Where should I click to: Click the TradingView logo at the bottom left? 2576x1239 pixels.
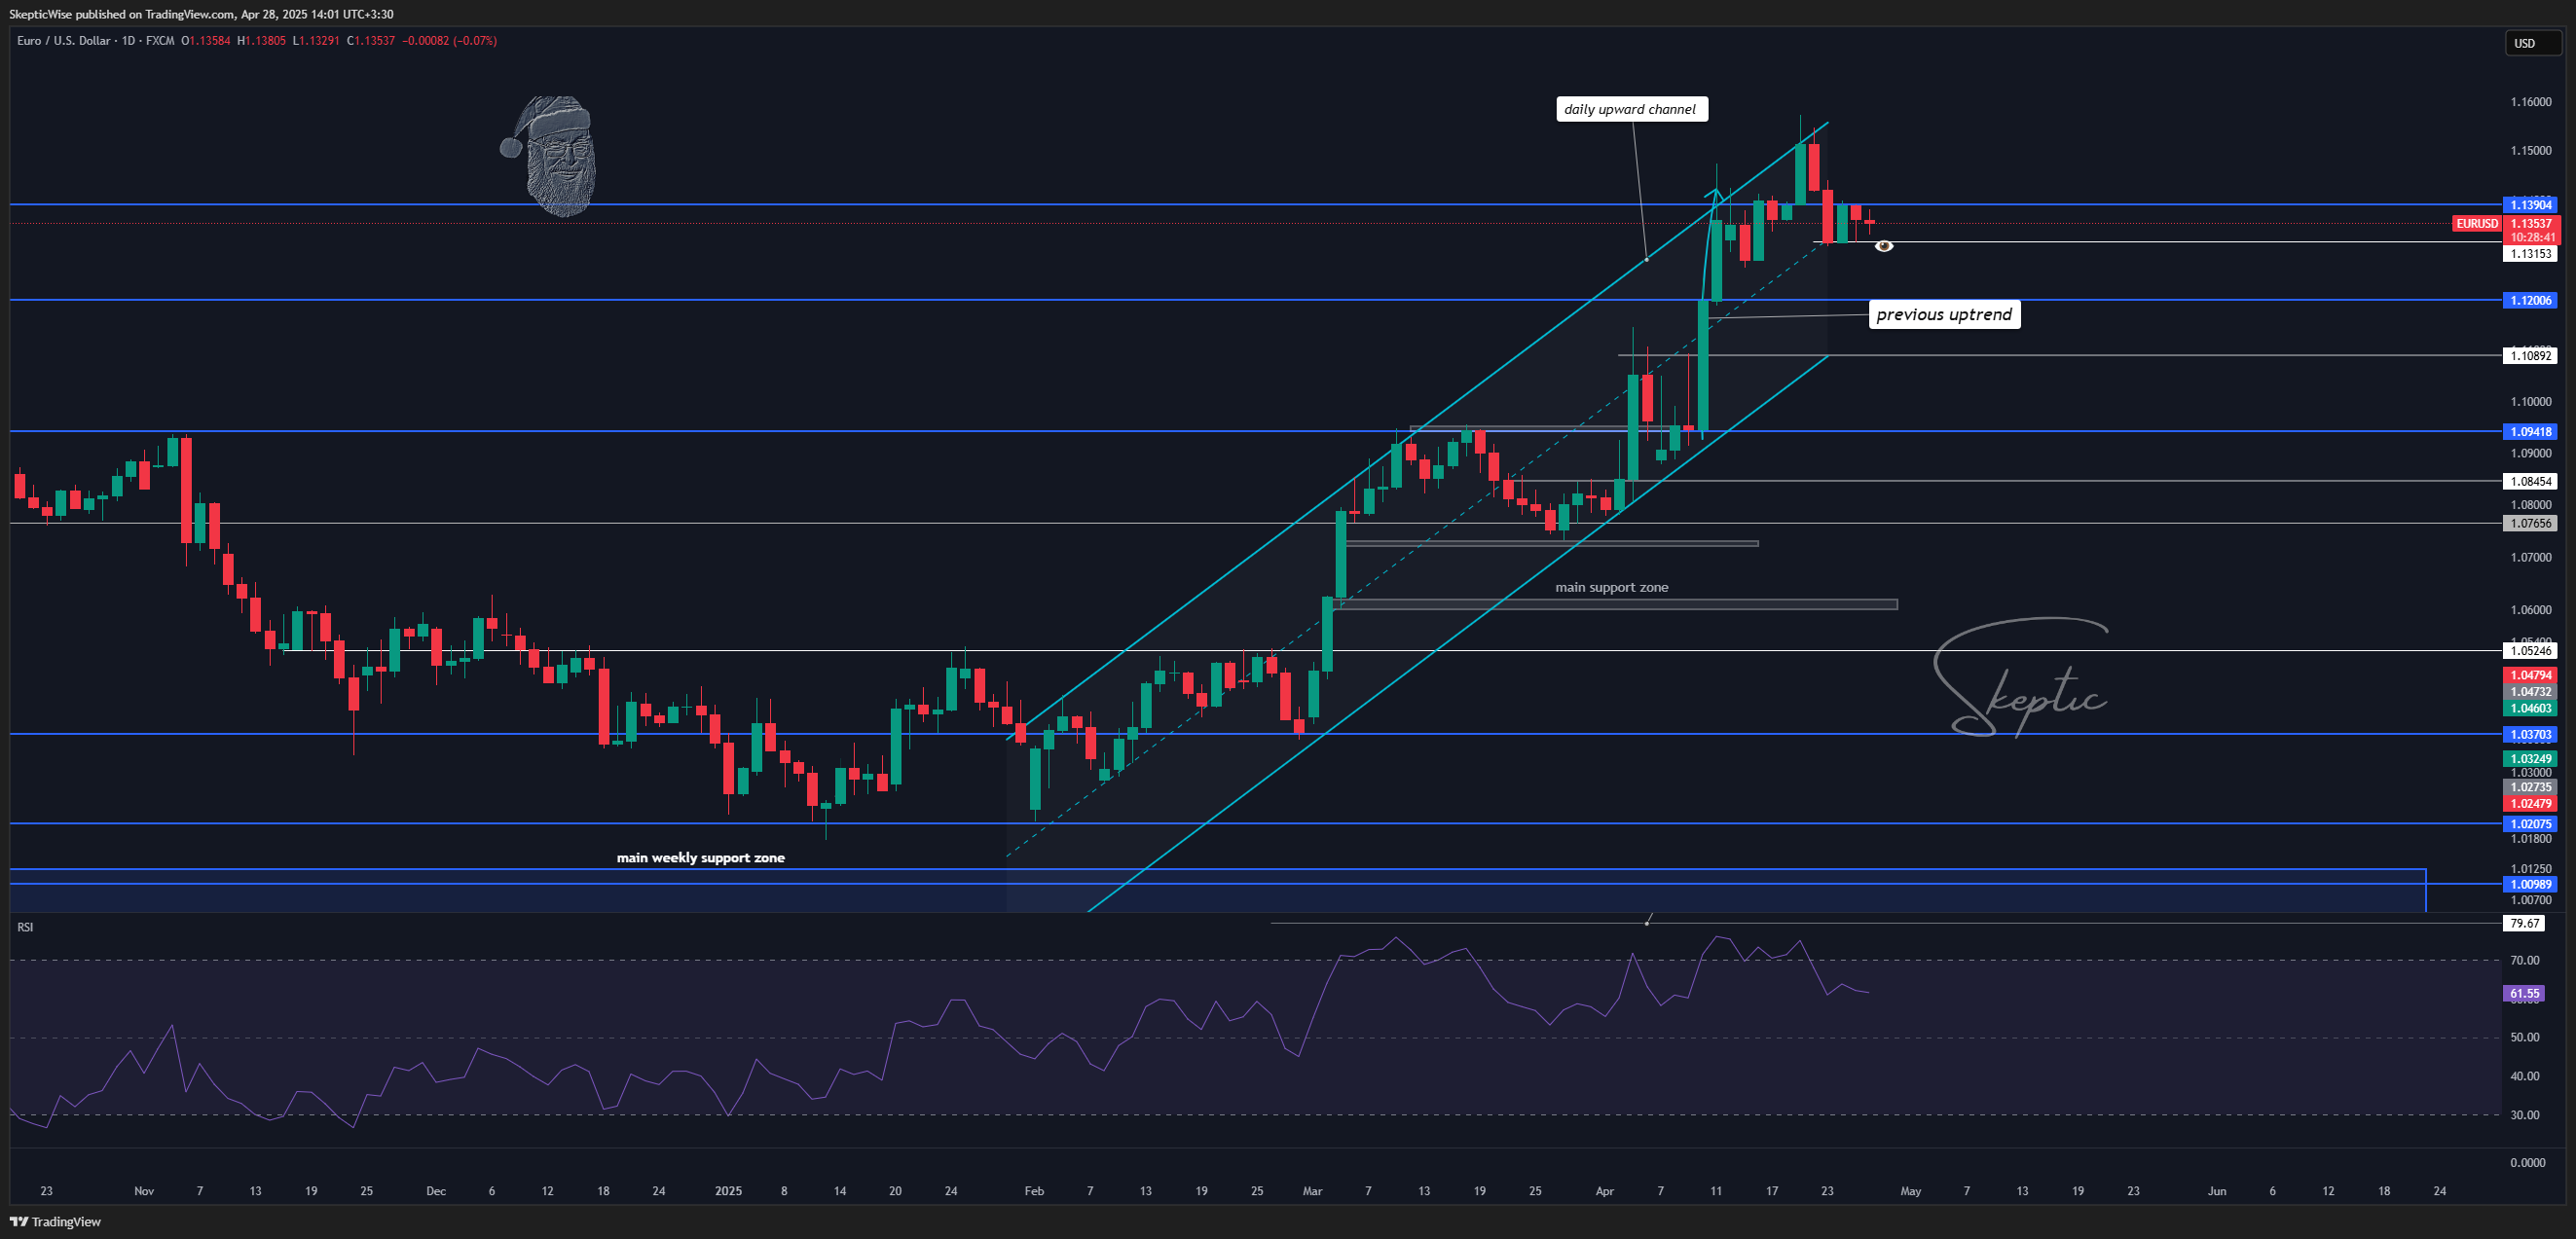tap(56, 1221)
